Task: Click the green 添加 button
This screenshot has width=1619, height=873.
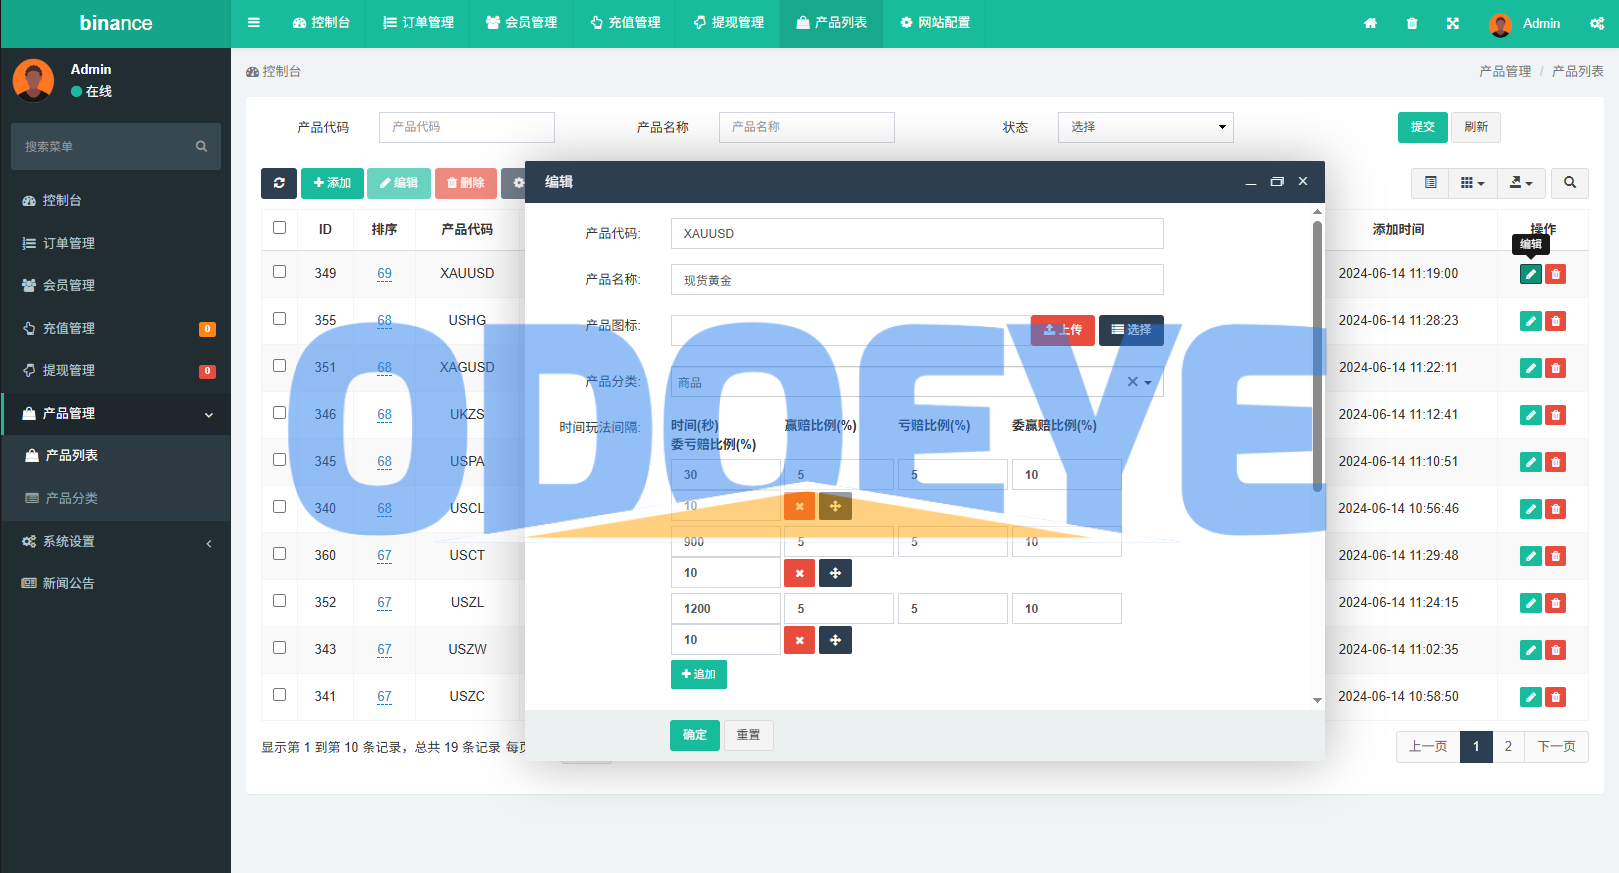Action: 332,183
